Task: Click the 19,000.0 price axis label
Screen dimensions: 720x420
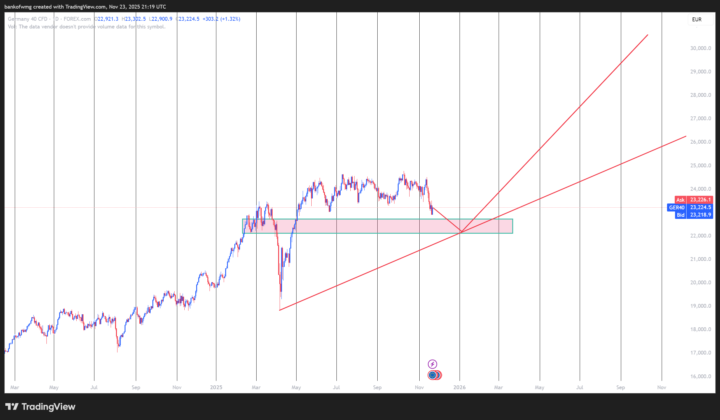Action: point(701,306)
